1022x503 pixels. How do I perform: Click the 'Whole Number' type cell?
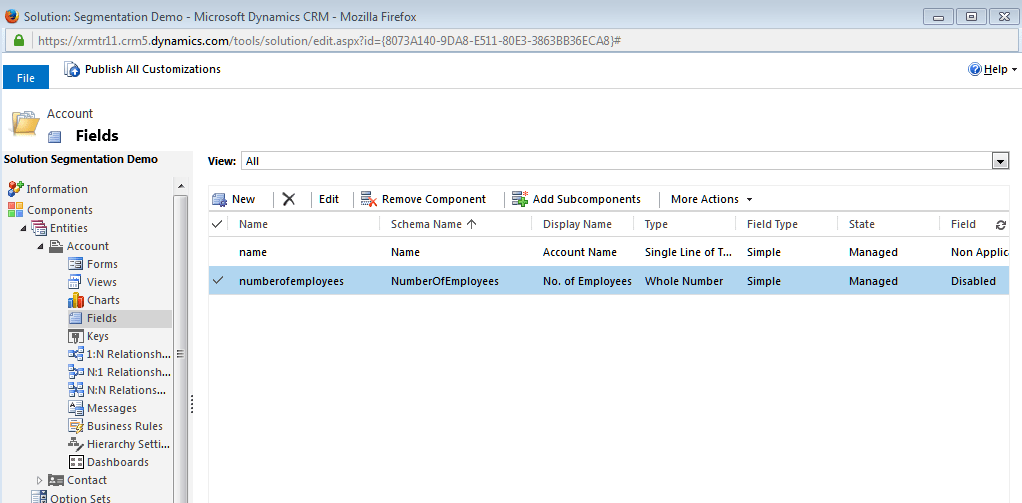(x=684, y=281)
